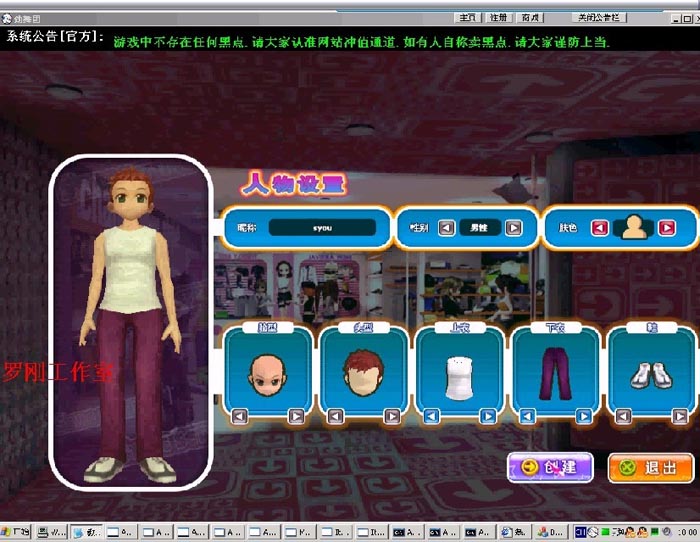
Task: Click previous face style arrow
Action: [240, 415]
